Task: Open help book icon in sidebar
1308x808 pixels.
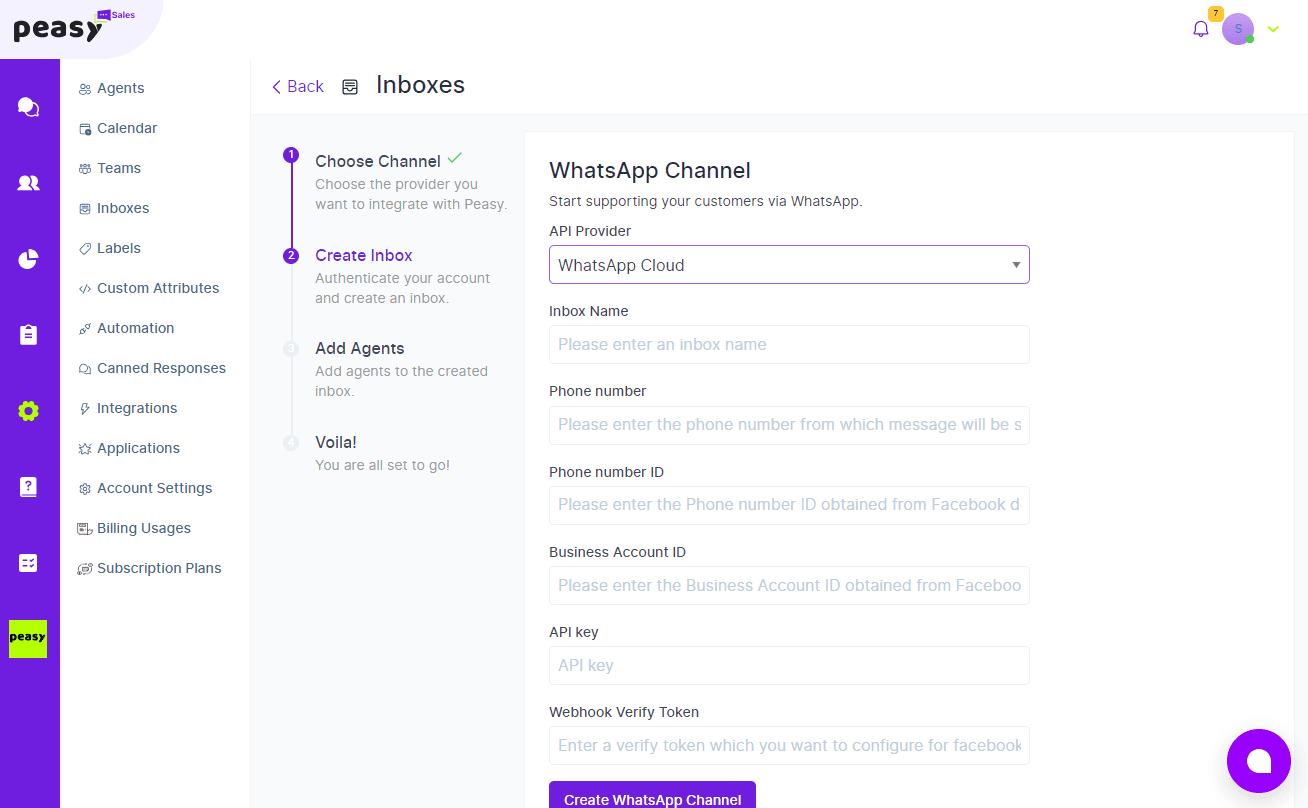Action: [29, 487]
